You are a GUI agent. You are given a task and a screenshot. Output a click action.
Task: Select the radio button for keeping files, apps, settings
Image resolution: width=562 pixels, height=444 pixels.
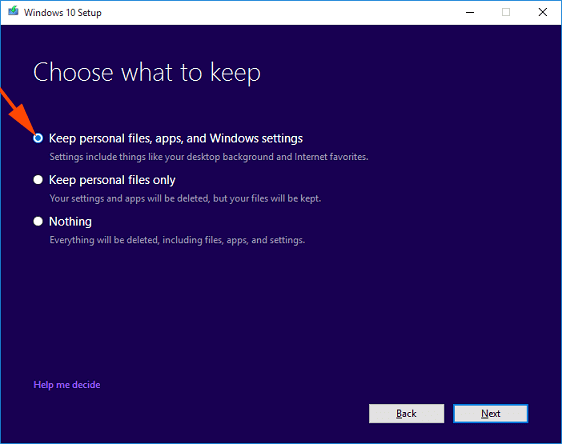tap(38, 138)
